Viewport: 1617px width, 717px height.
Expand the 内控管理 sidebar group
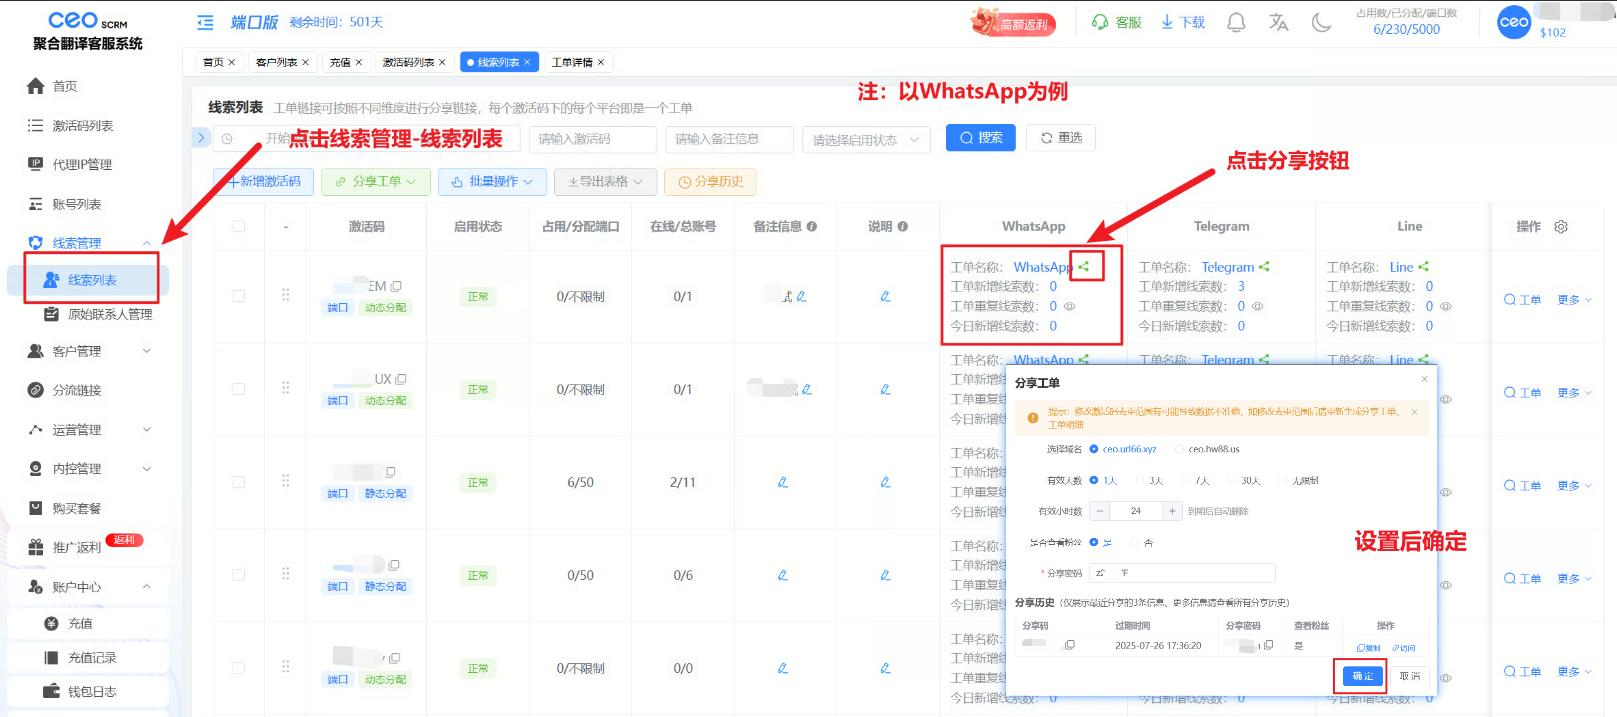pyautogui.click(x=147, y=469)
